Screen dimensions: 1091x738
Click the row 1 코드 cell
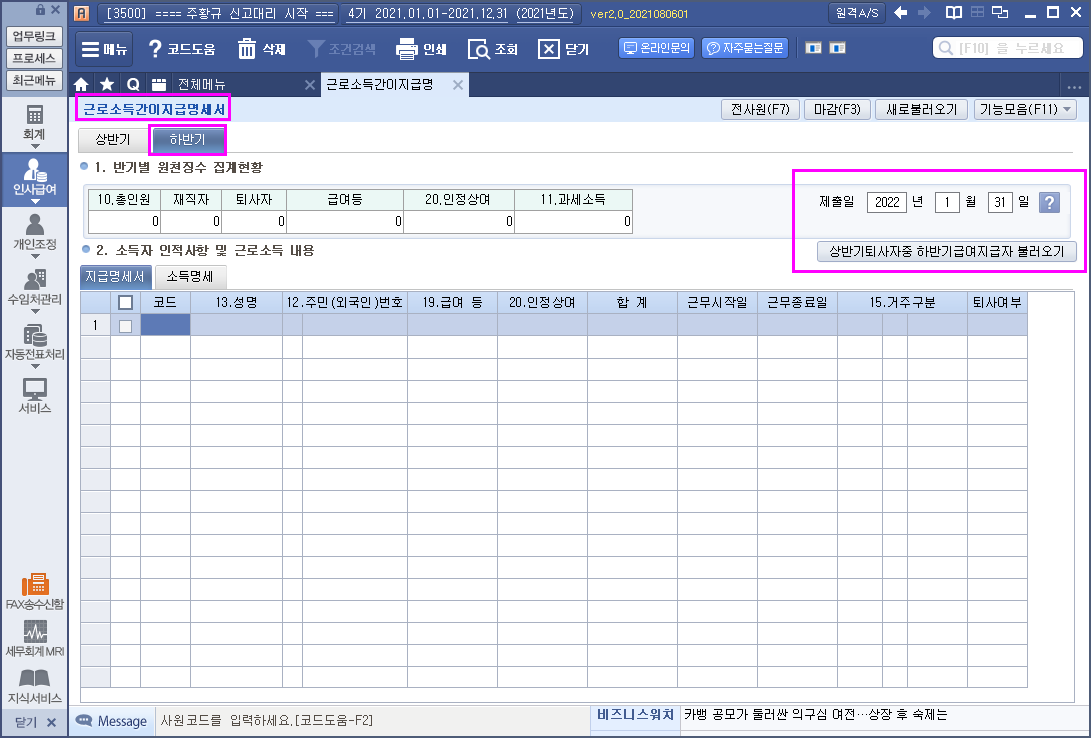(166, 325)
